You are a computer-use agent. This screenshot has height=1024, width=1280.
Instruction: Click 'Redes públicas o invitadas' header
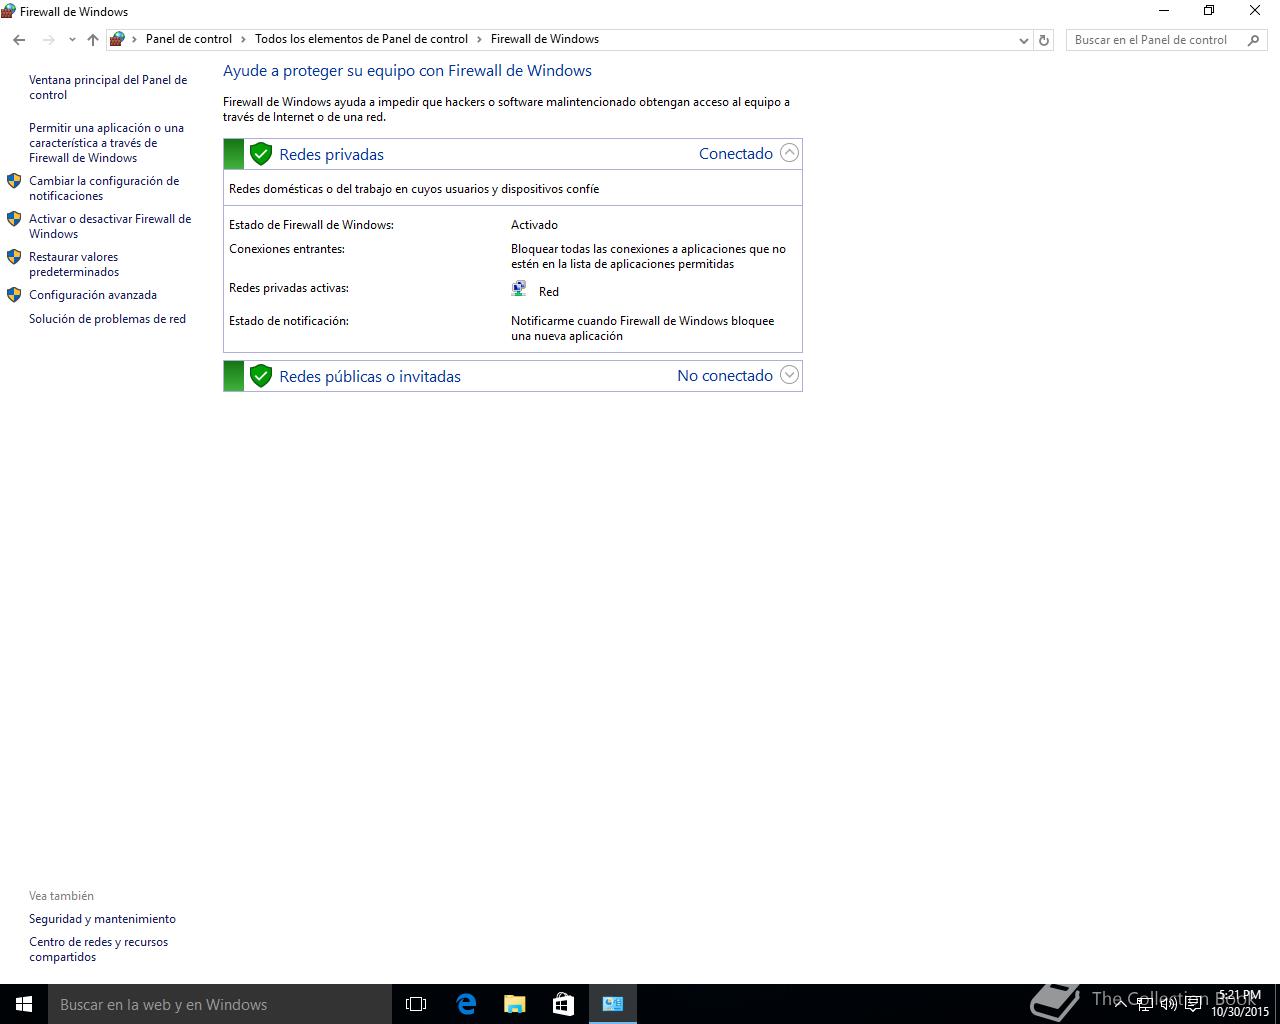coord(513,376)
